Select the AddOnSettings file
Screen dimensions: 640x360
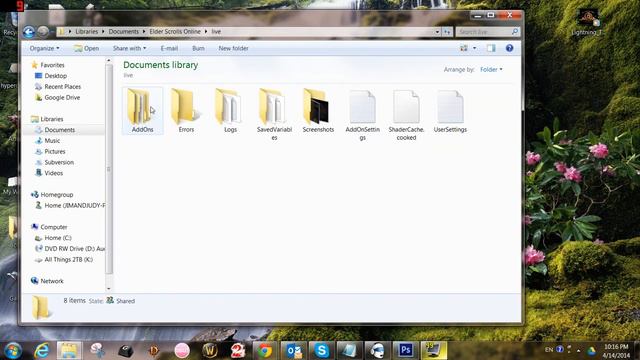click(362, 114)
